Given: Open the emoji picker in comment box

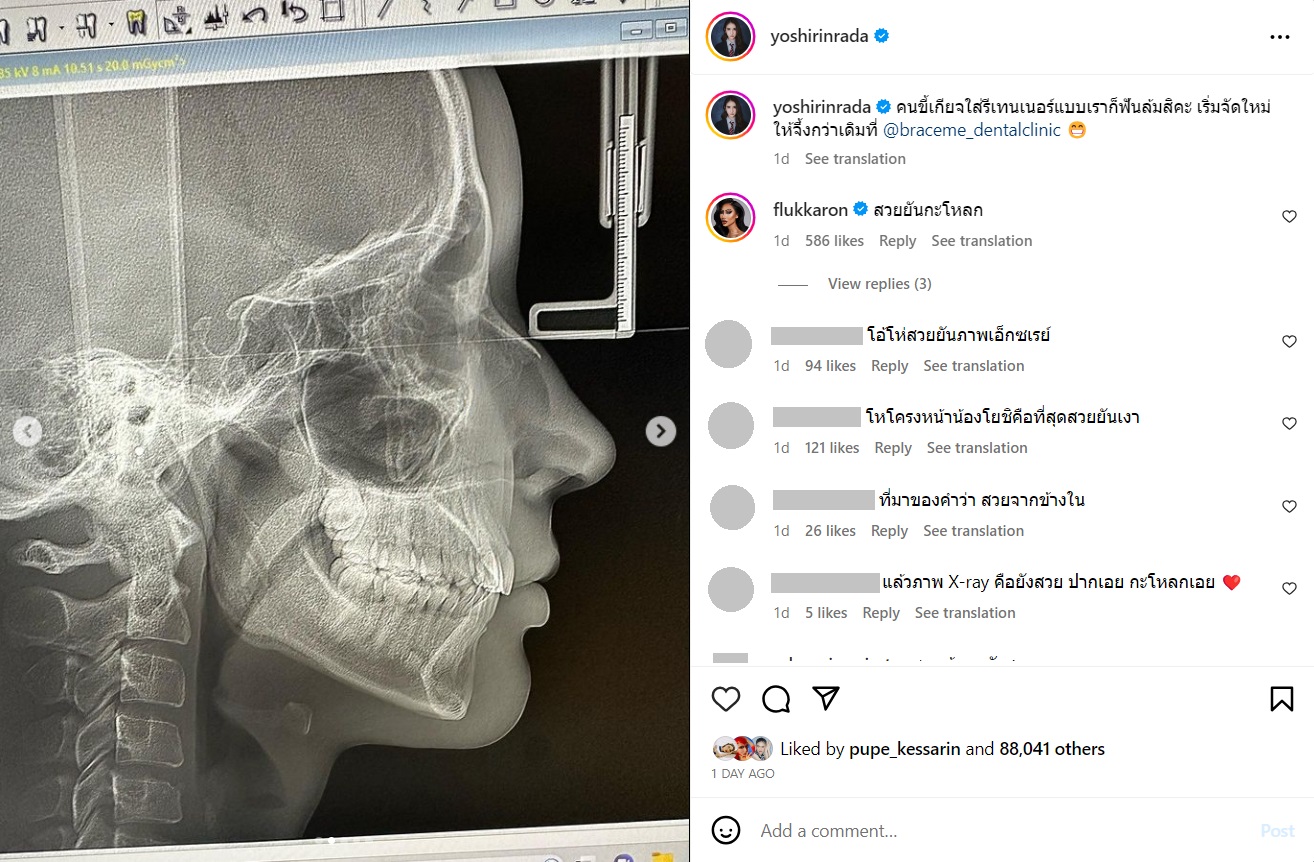Looking at the screenshot, I should [x=726, y=830].
